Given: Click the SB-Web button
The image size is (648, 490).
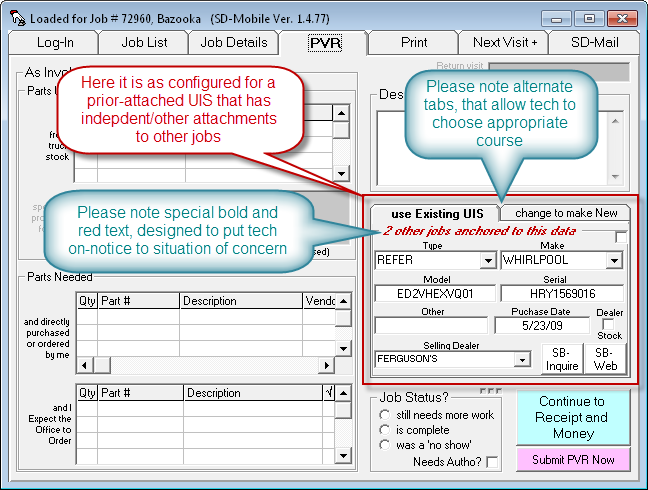Looking at the screenshot, I should tap(605, 359).
